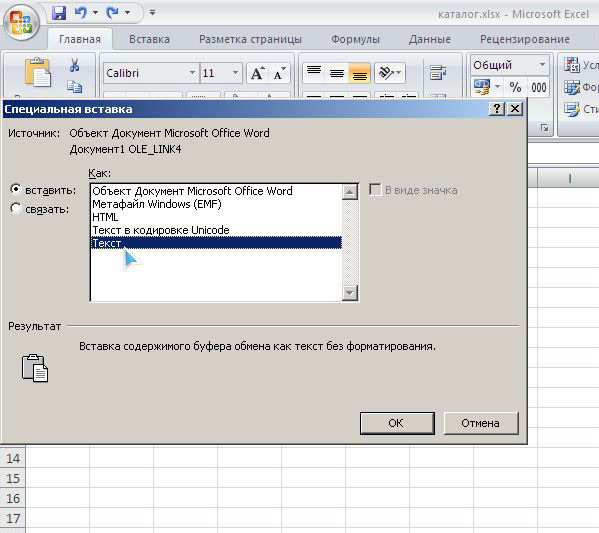Apply percent style format

point(515,87)
